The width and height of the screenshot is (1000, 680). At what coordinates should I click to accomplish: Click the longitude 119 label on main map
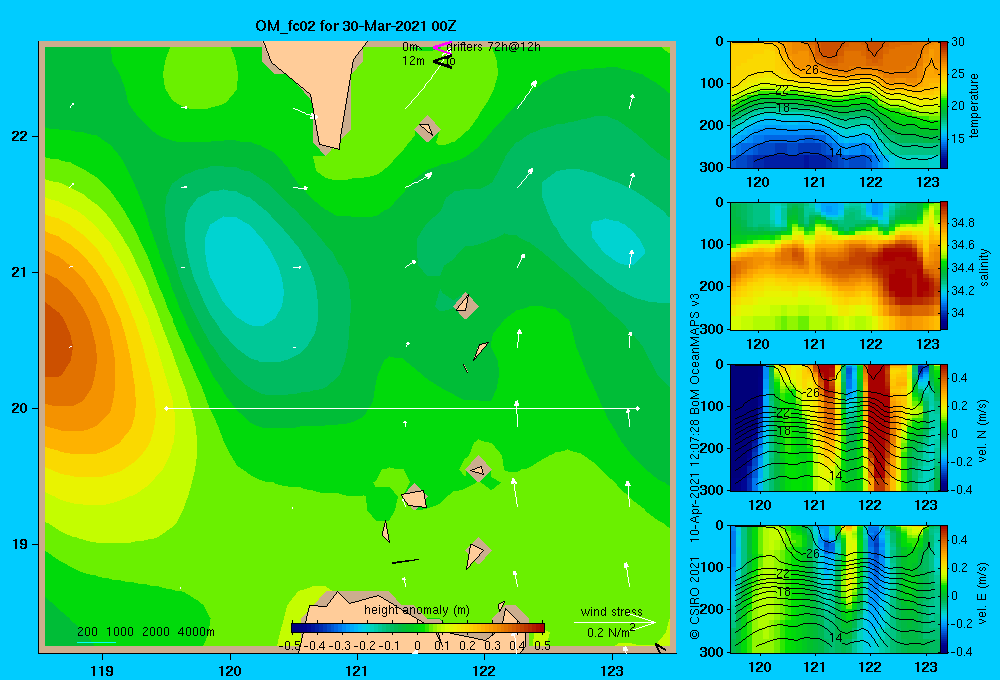102,670
